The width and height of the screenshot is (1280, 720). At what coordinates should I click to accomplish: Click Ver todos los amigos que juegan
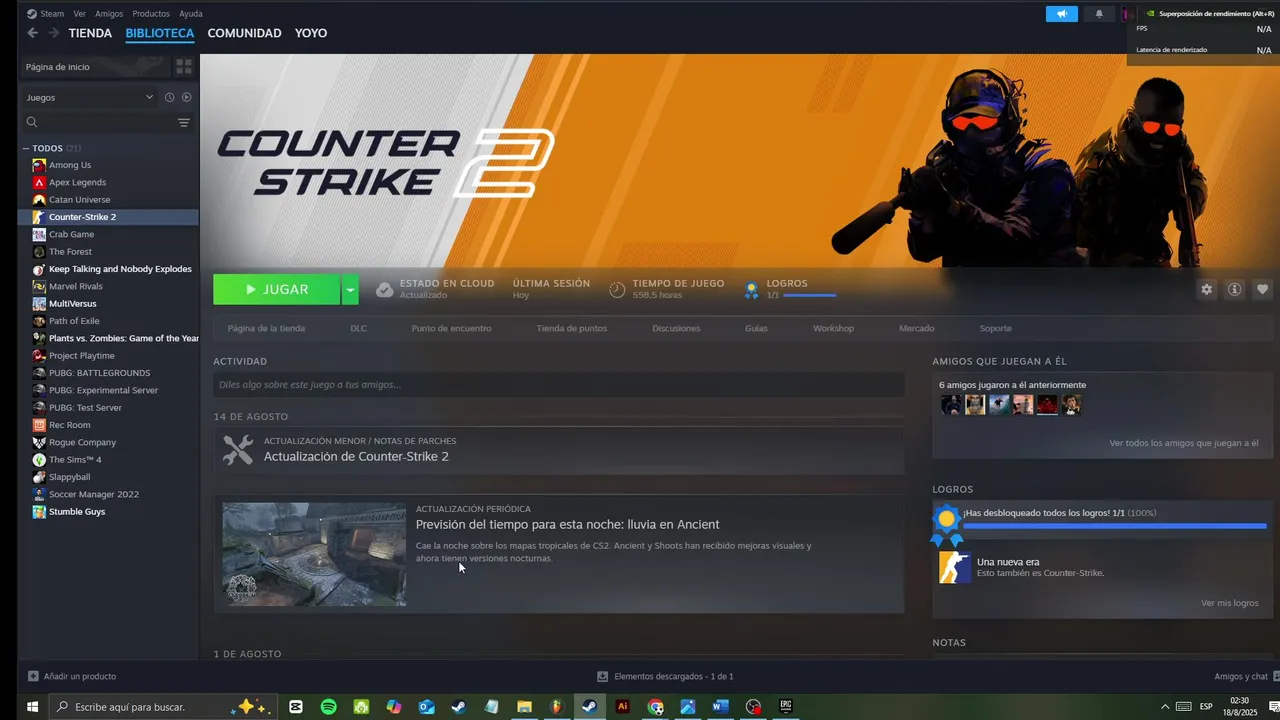1183,443
